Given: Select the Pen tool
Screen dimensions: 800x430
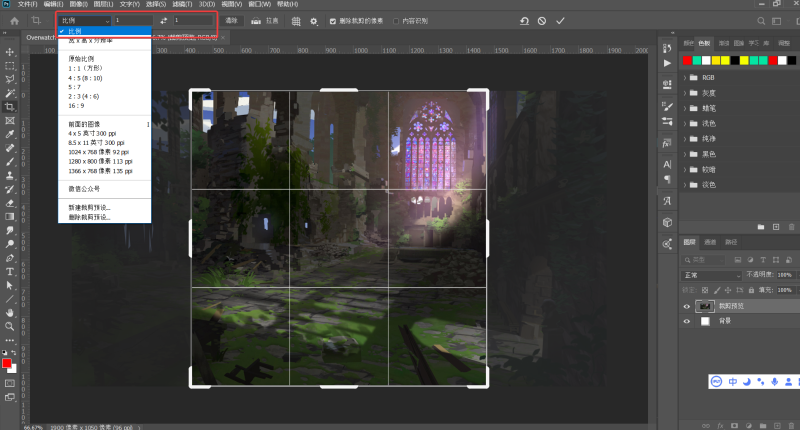Looking at the screenshot, I should 10,258.
